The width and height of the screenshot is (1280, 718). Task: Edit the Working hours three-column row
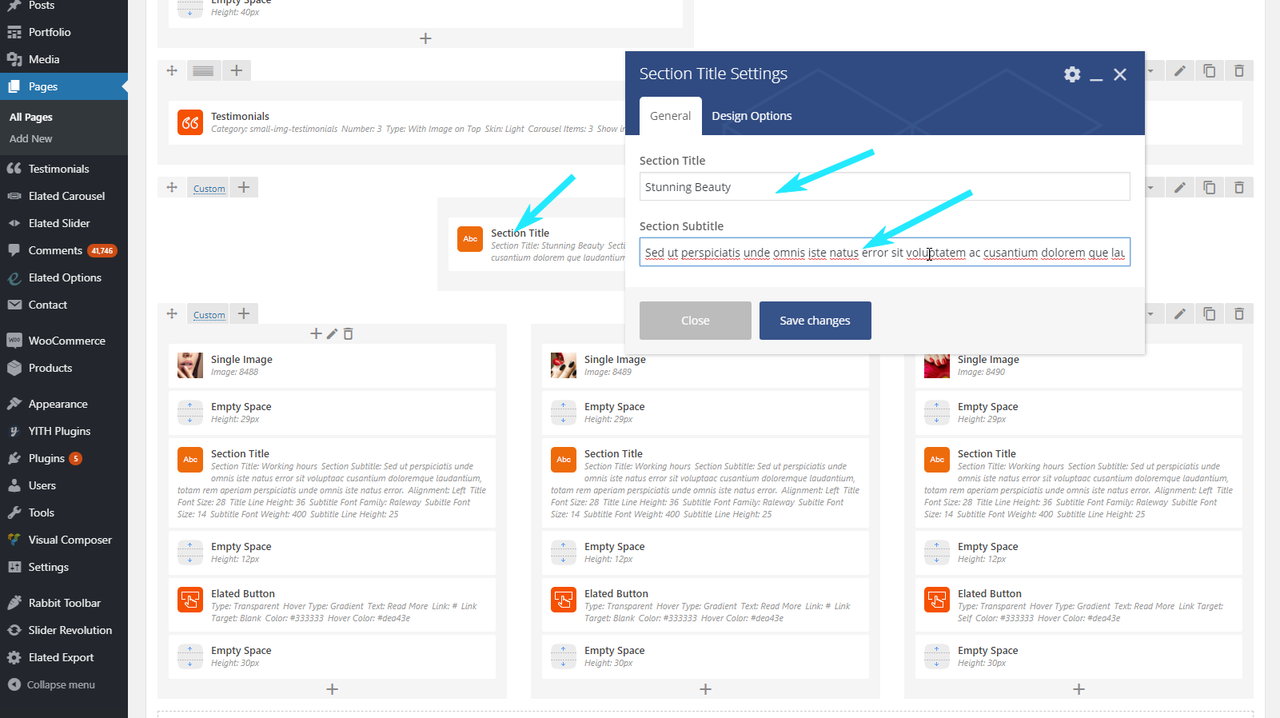1180,314
